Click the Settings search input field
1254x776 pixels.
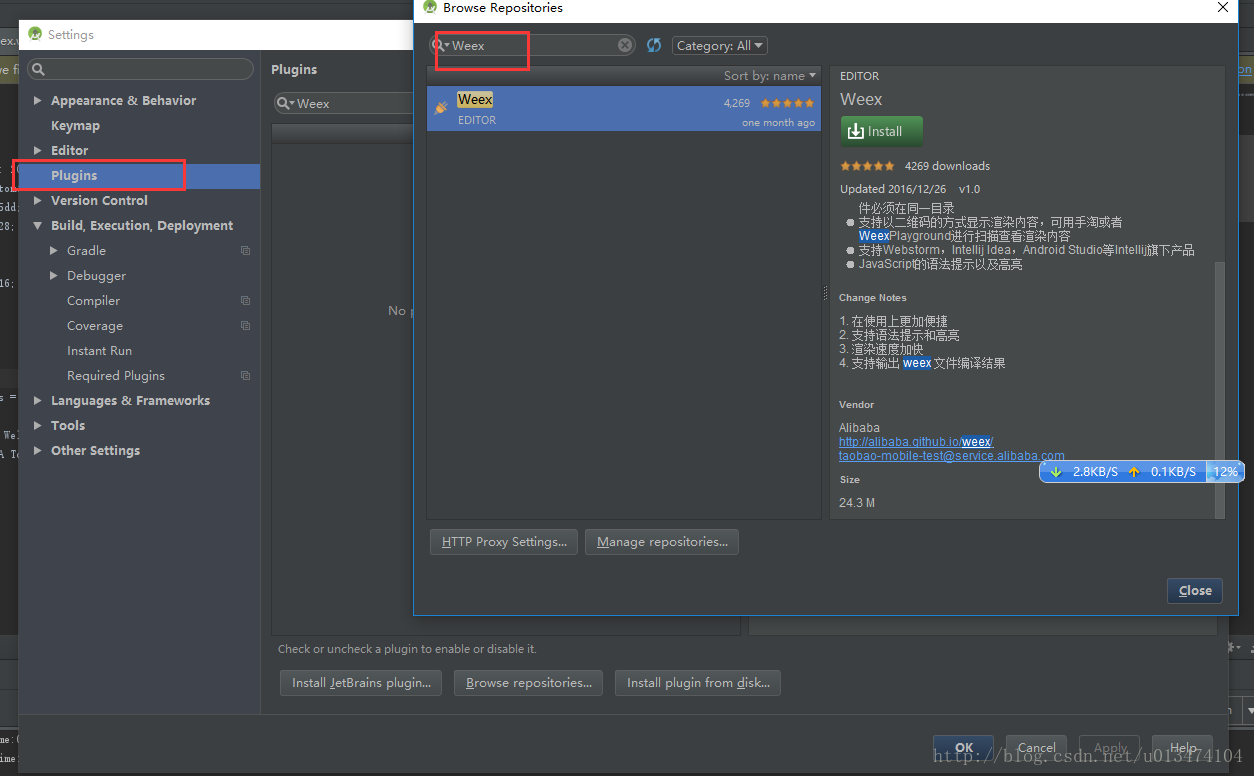click(x=140, y=69)
